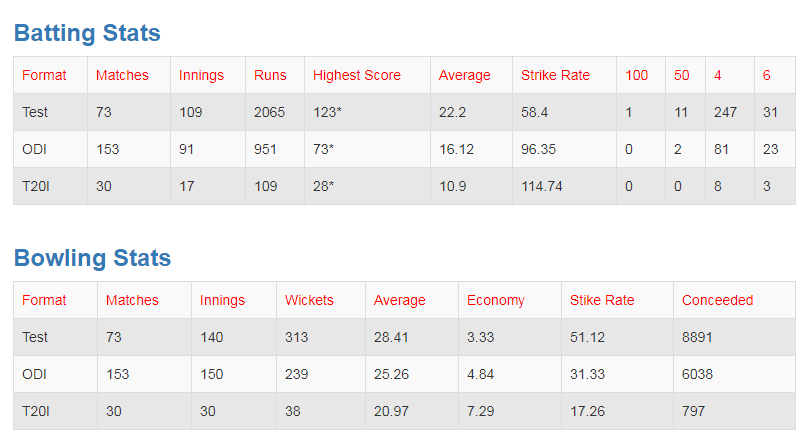
Task: Select the bowling Innings column header
Action: (x=222, y=300)
